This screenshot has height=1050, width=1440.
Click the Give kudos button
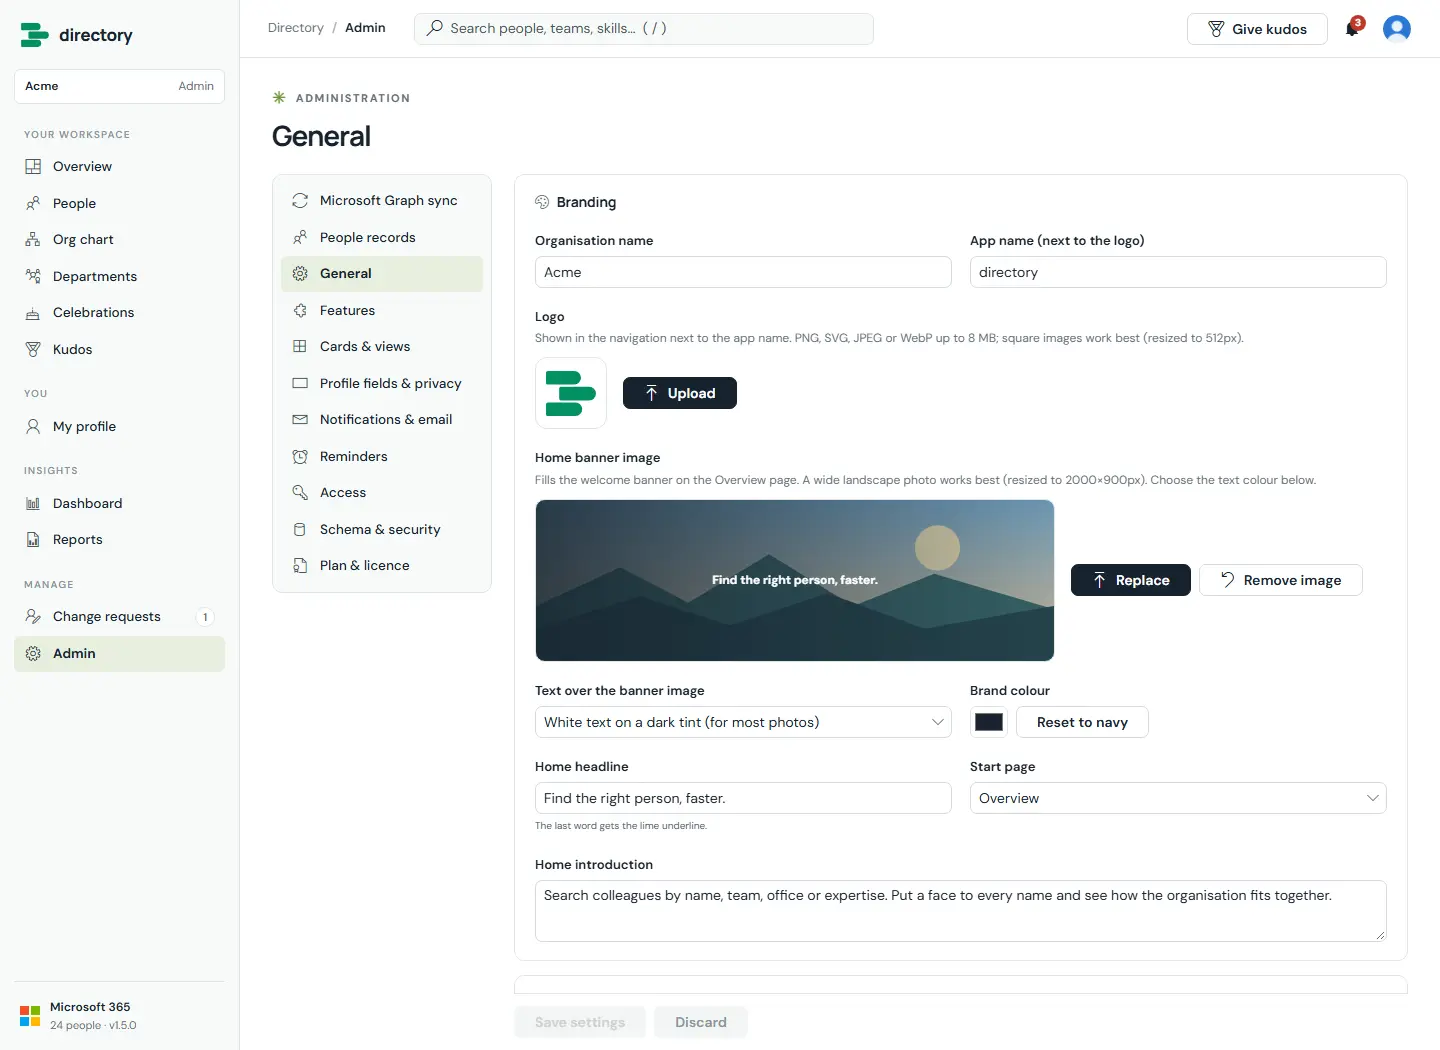click(1257, 29)
